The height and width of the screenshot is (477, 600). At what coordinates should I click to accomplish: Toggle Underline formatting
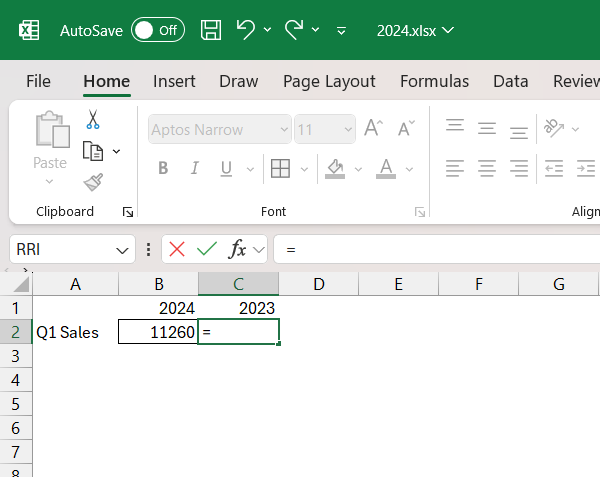coord(226,168)
